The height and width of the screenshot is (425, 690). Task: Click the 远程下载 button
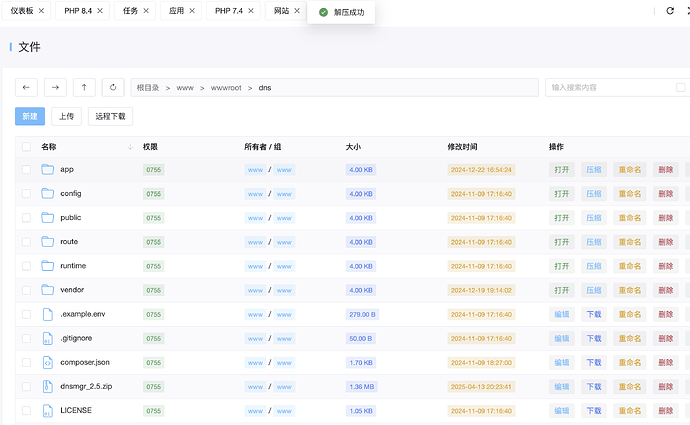click(x=110, y=116)
